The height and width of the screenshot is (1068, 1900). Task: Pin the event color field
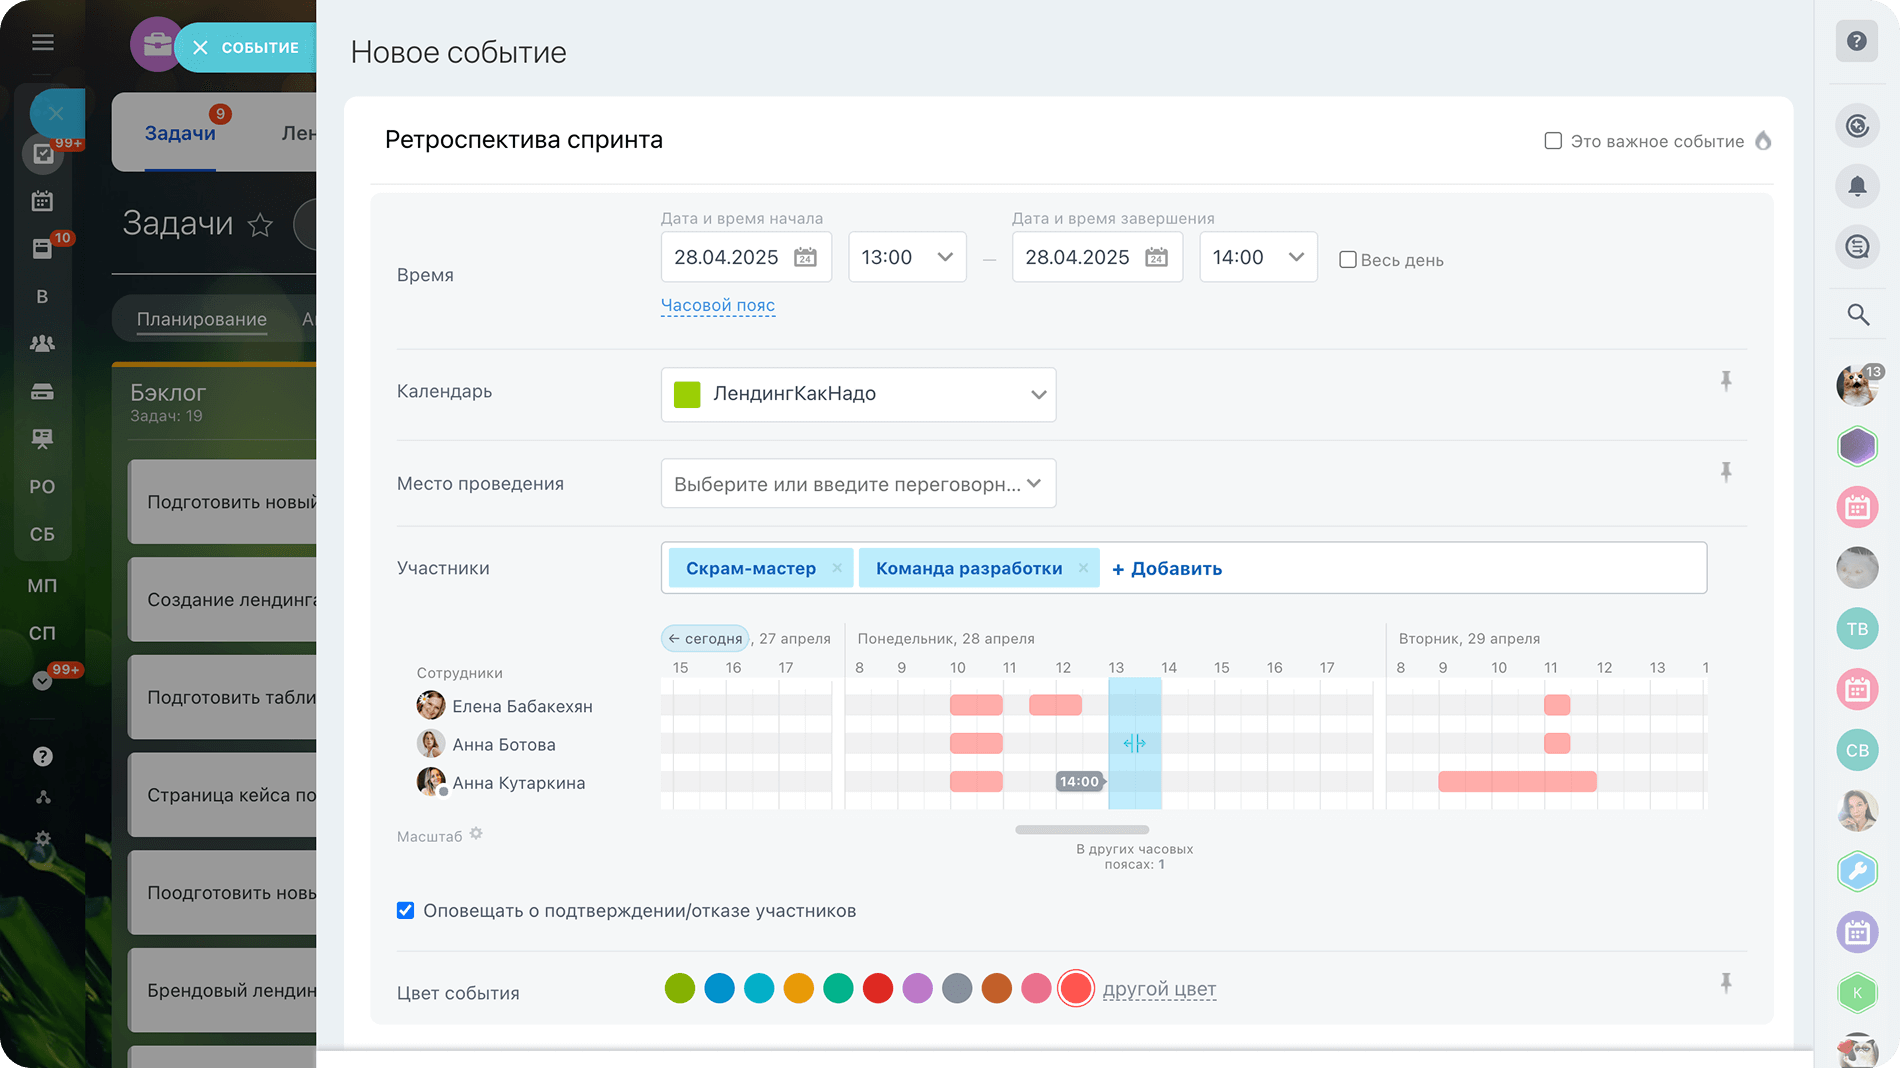[1726, 983]
